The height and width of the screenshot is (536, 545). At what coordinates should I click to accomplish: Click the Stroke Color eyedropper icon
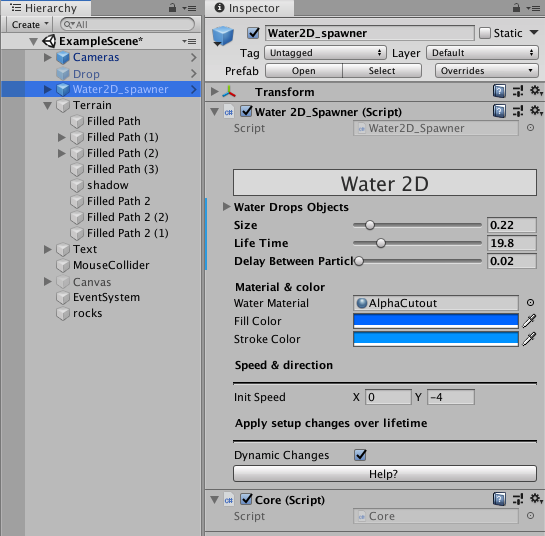click(x=529, y=339)
